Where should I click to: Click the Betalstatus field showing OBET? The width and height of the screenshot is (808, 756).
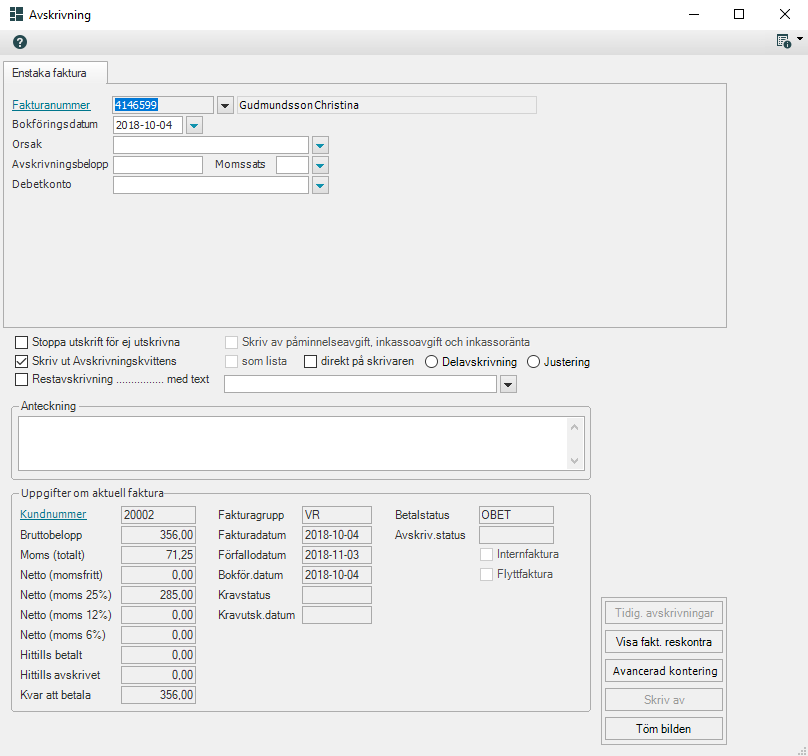point(516,515)
